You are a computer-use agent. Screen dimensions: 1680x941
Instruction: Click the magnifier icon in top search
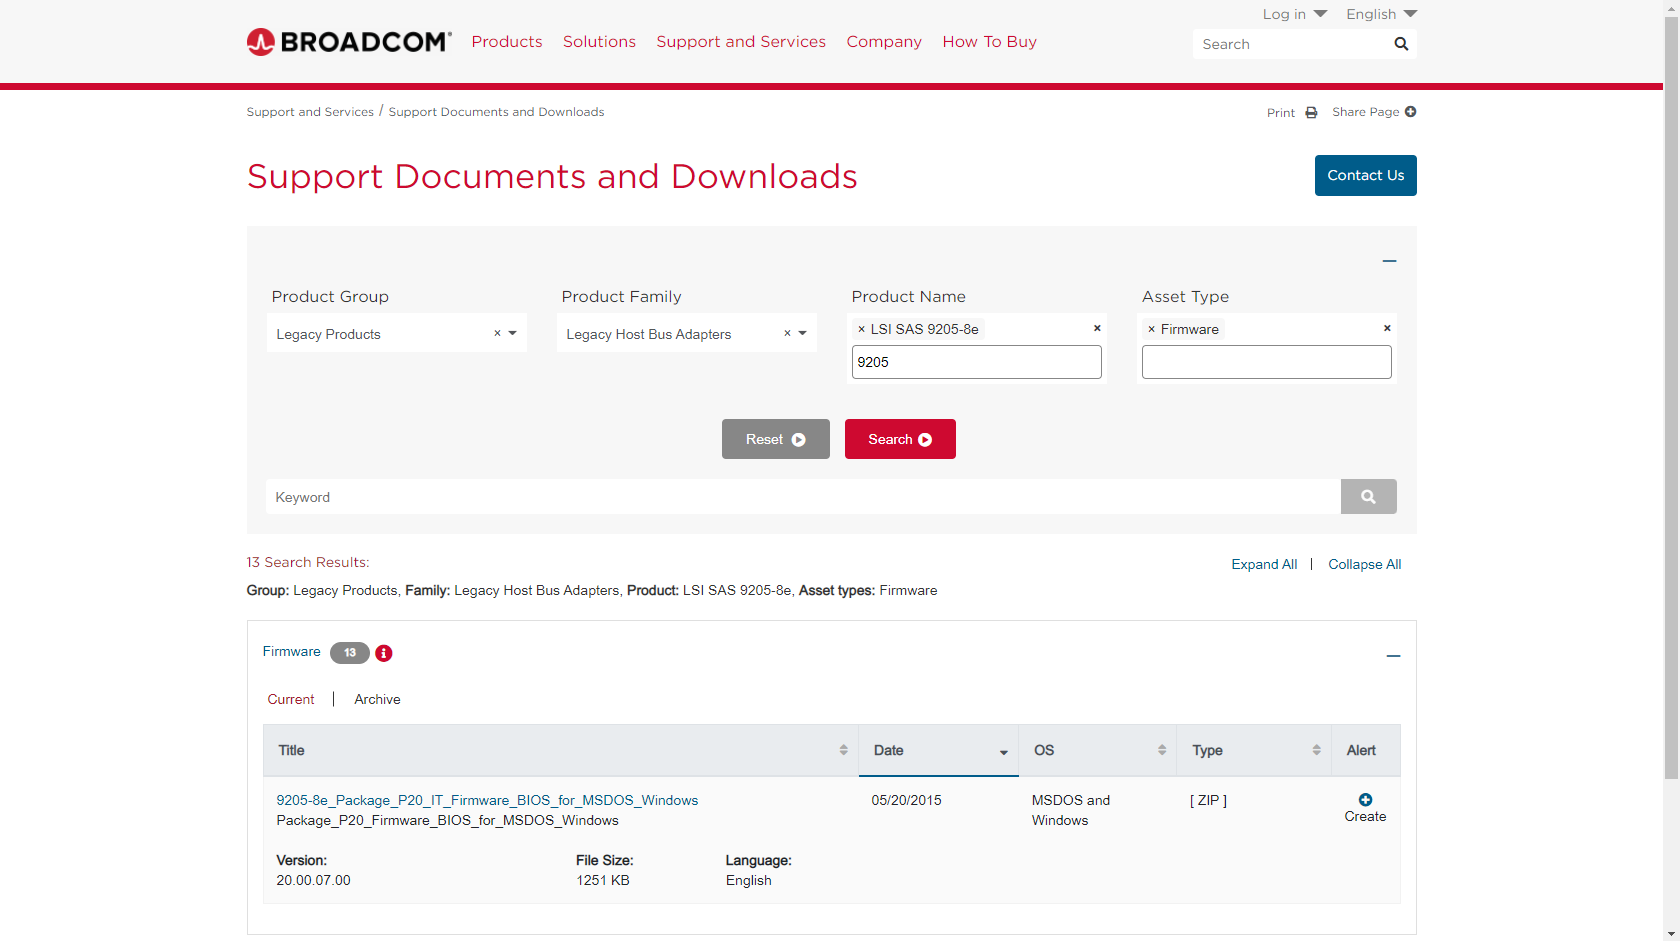click(1401, 44)
